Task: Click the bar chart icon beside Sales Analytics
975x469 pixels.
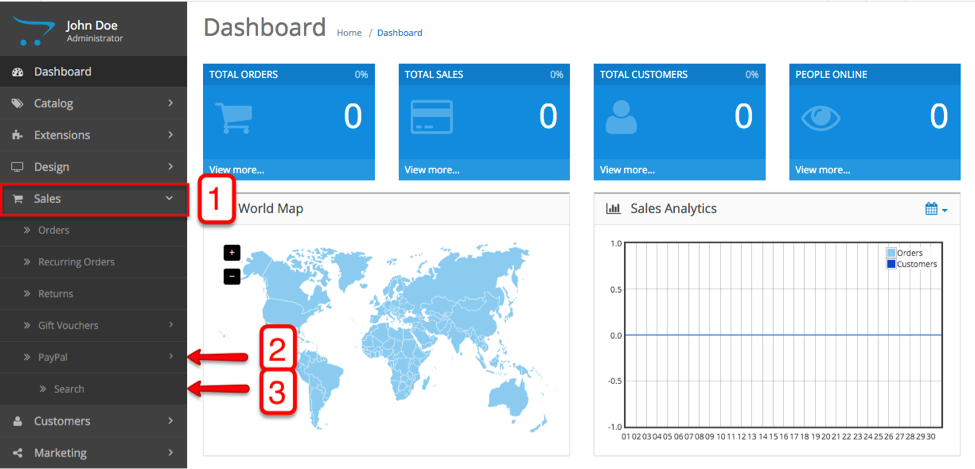Action: click(614, 209)
